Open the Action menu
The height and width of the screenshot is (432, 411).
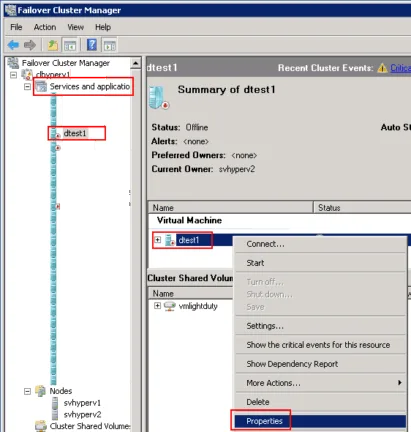[x=45, y=27]
